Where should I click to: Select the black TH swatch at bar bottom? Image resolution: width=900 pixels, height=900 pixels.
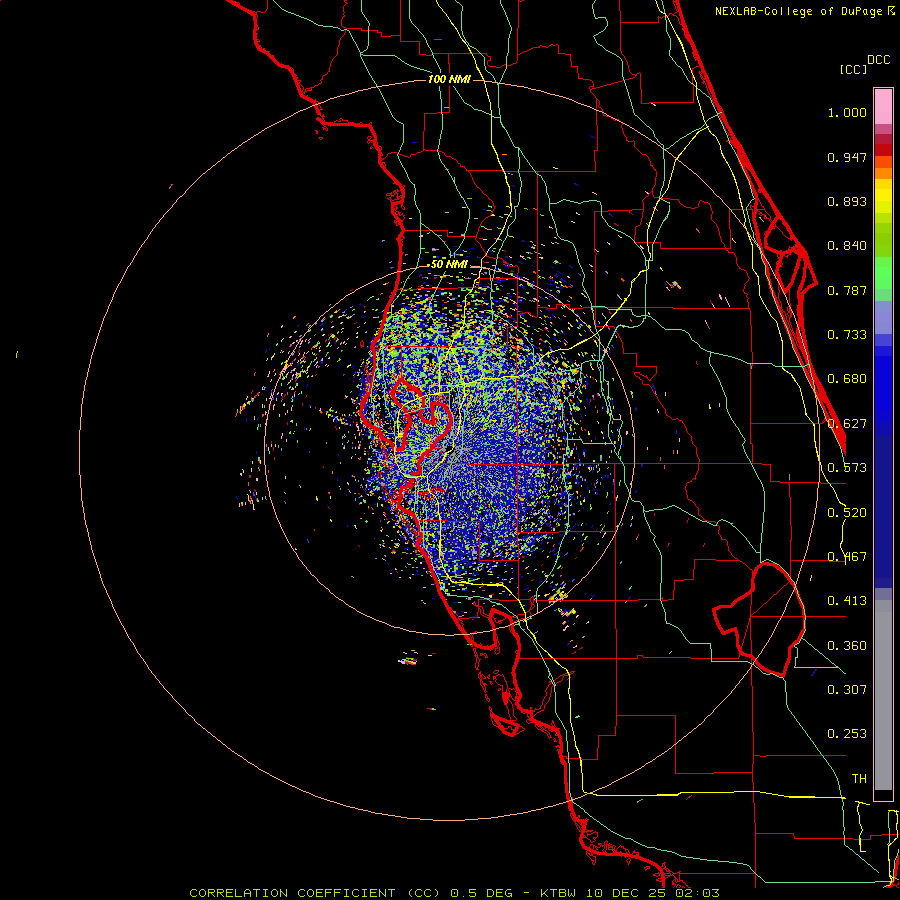883,794
